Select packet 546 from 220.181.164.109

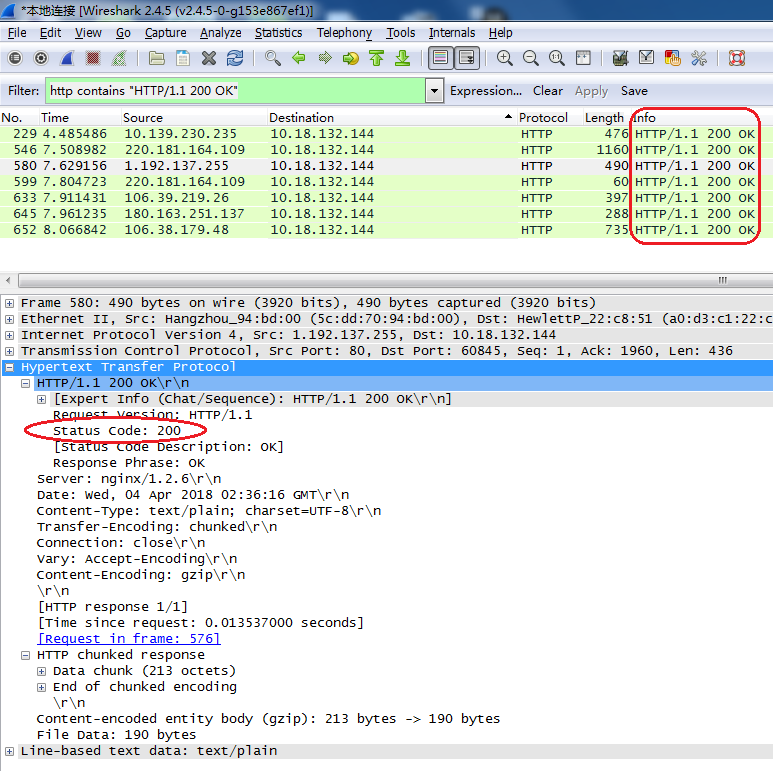point(386,150)
